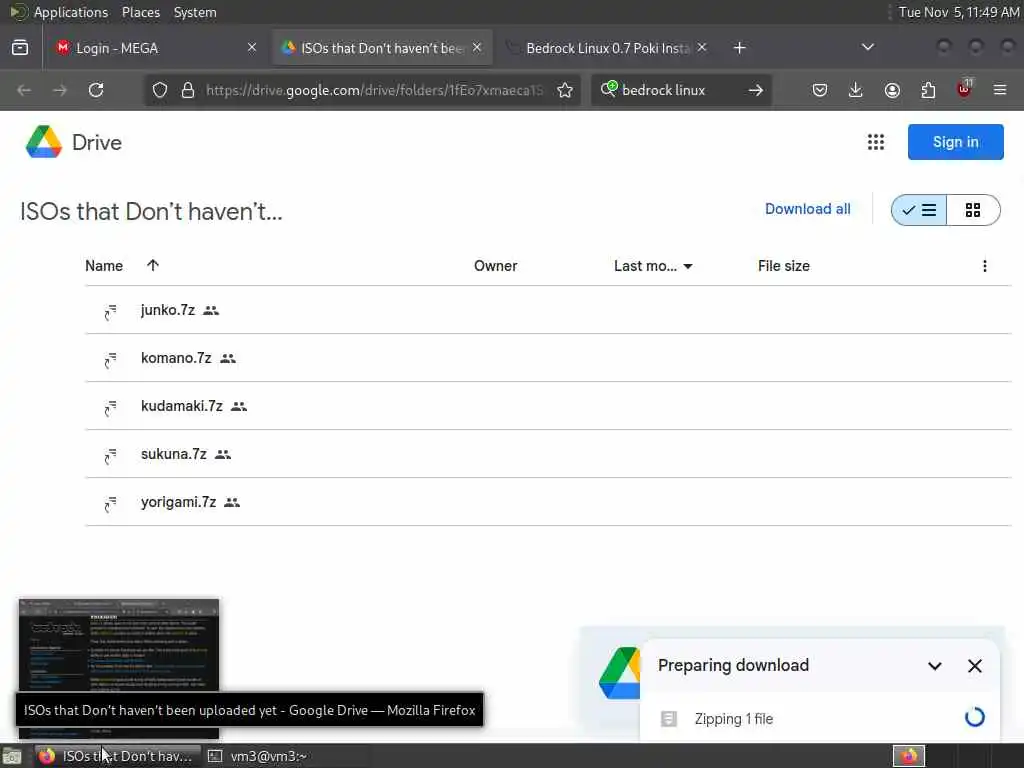Reload the page with the refresh icon
Image resolution: width=1024 pixels, height=768 pixels.
click(x=96, y=90)
